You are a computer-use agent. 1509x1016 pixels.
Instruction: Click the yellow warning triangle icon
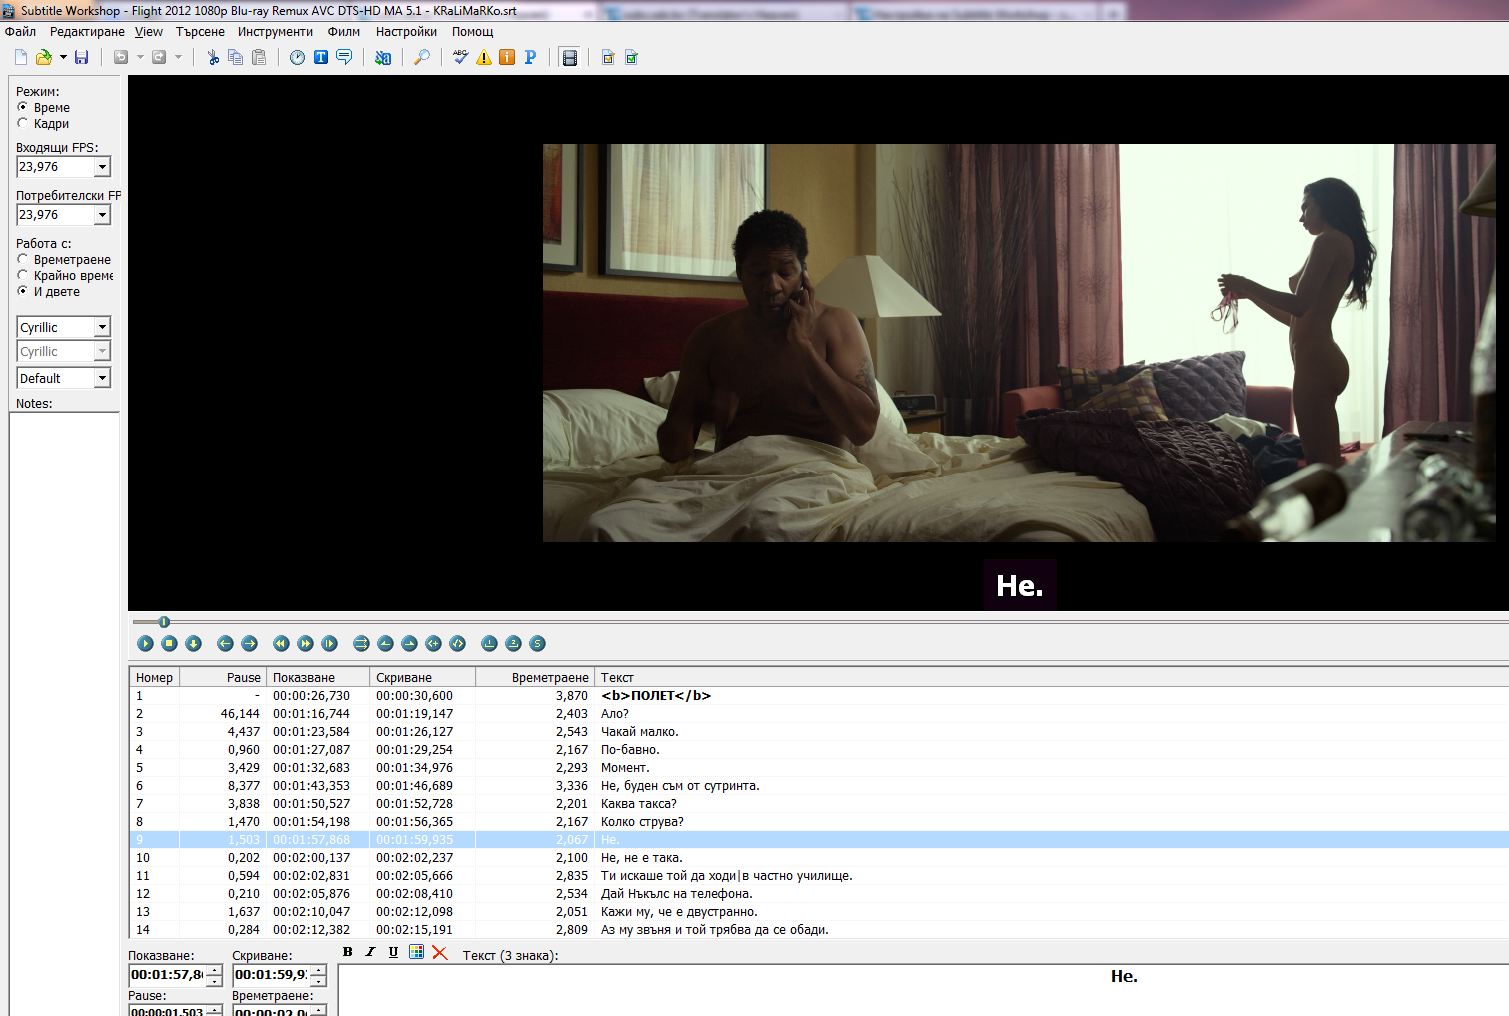point(484,58)
